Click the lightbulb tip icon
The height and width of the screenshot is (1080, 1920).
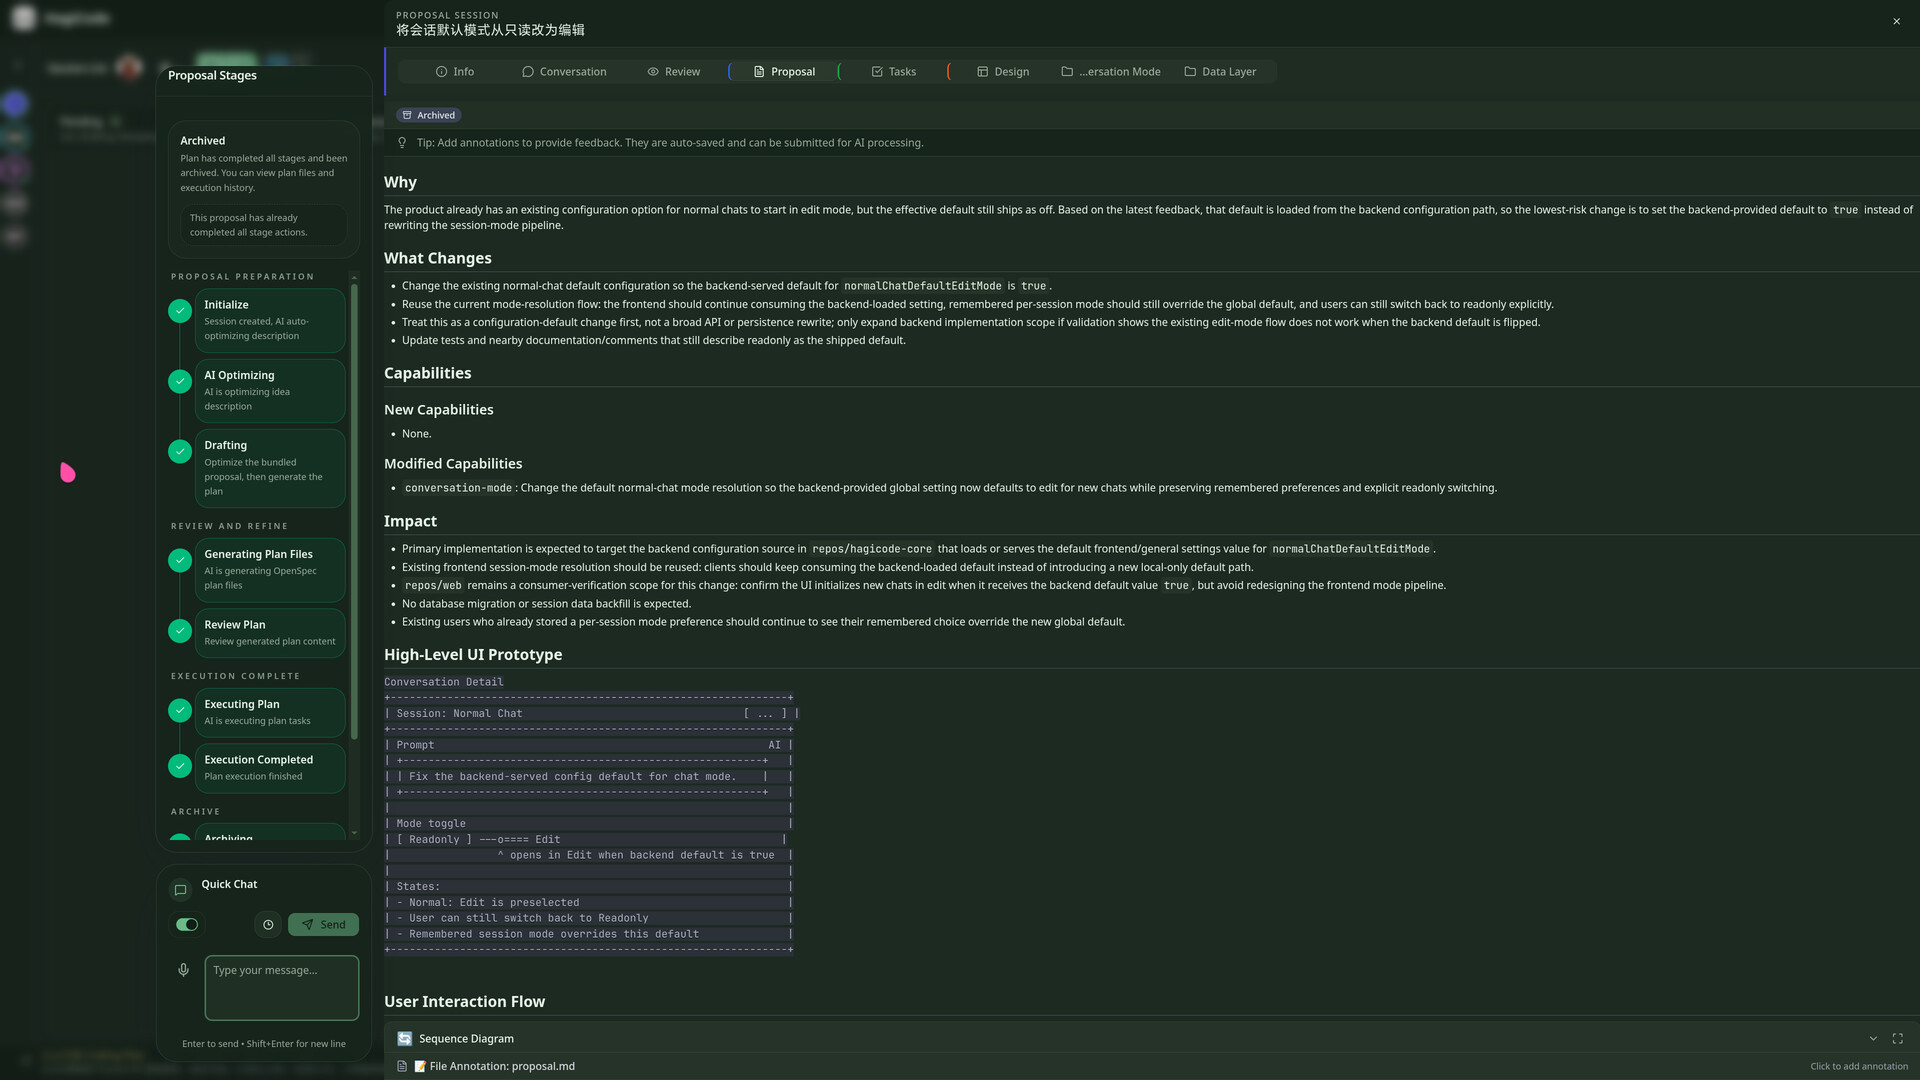pos(402,143)
